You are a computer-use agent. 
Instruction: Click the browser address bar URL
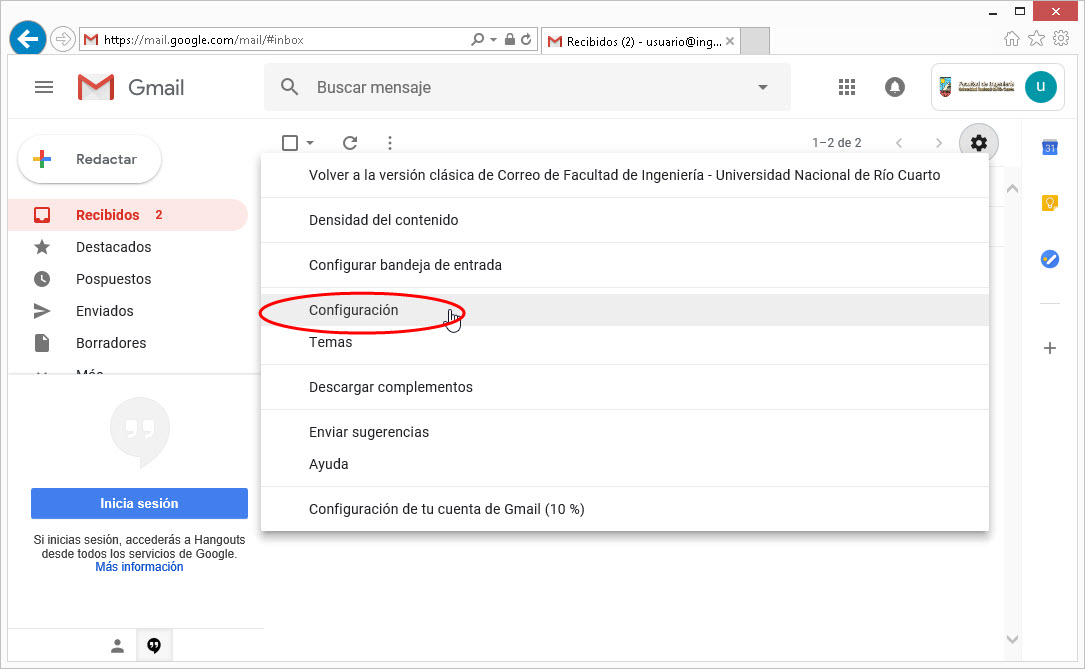click(x=203, y=39)
